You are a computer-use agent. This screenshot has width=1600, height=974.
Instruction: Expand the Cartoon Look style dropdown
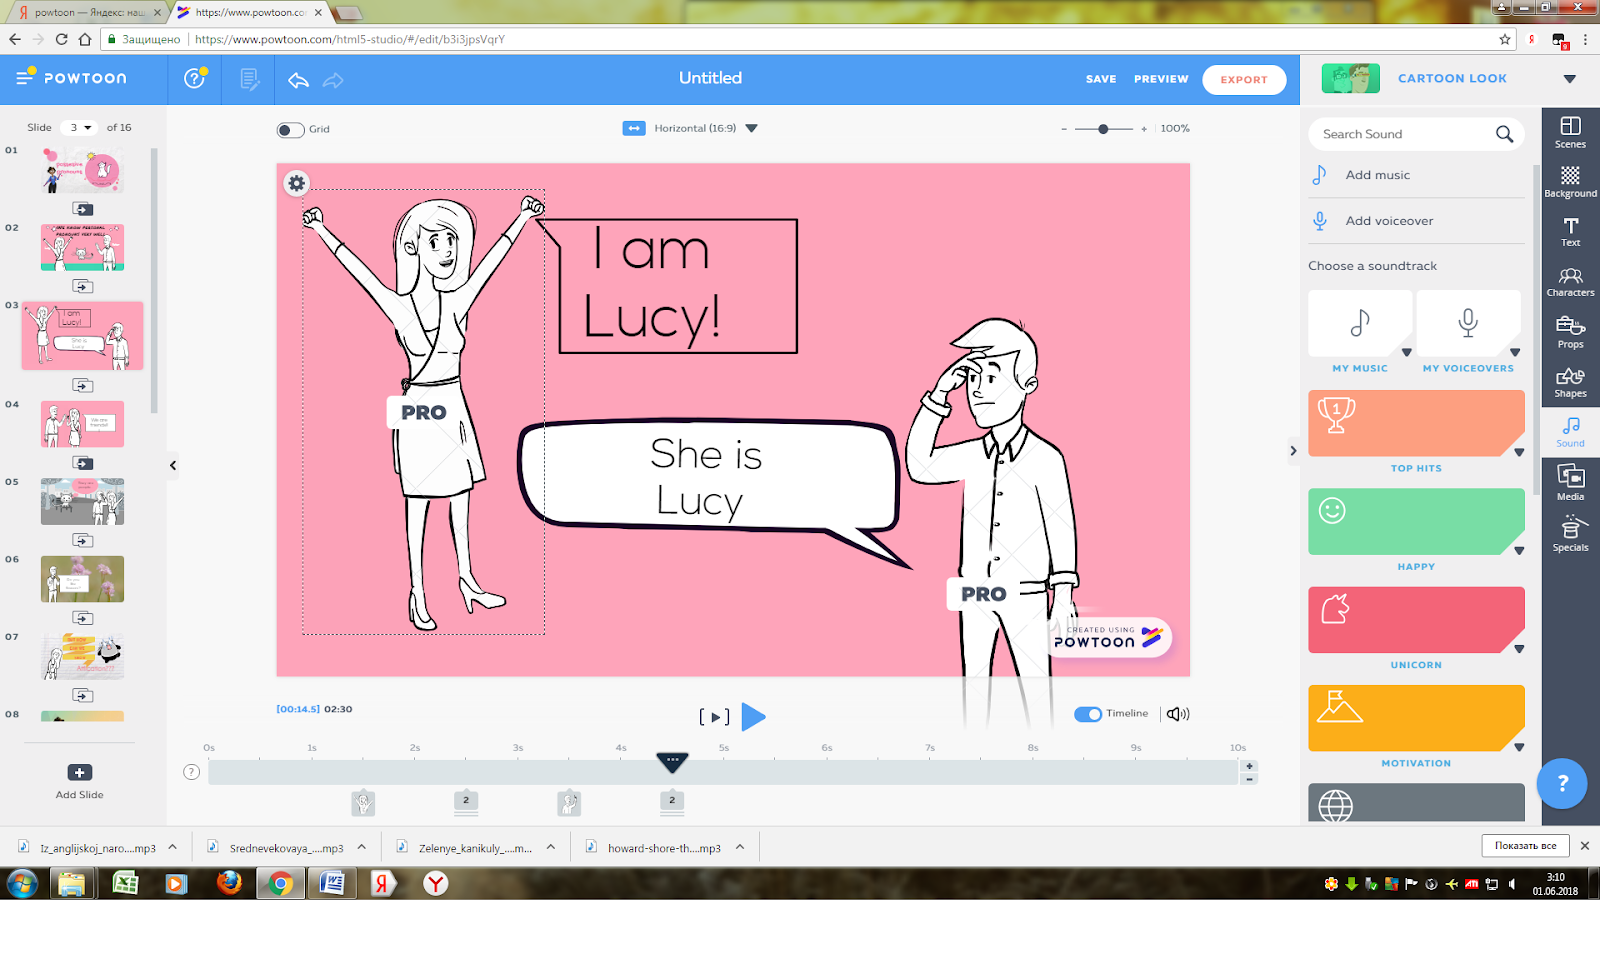pos(1569,79)
